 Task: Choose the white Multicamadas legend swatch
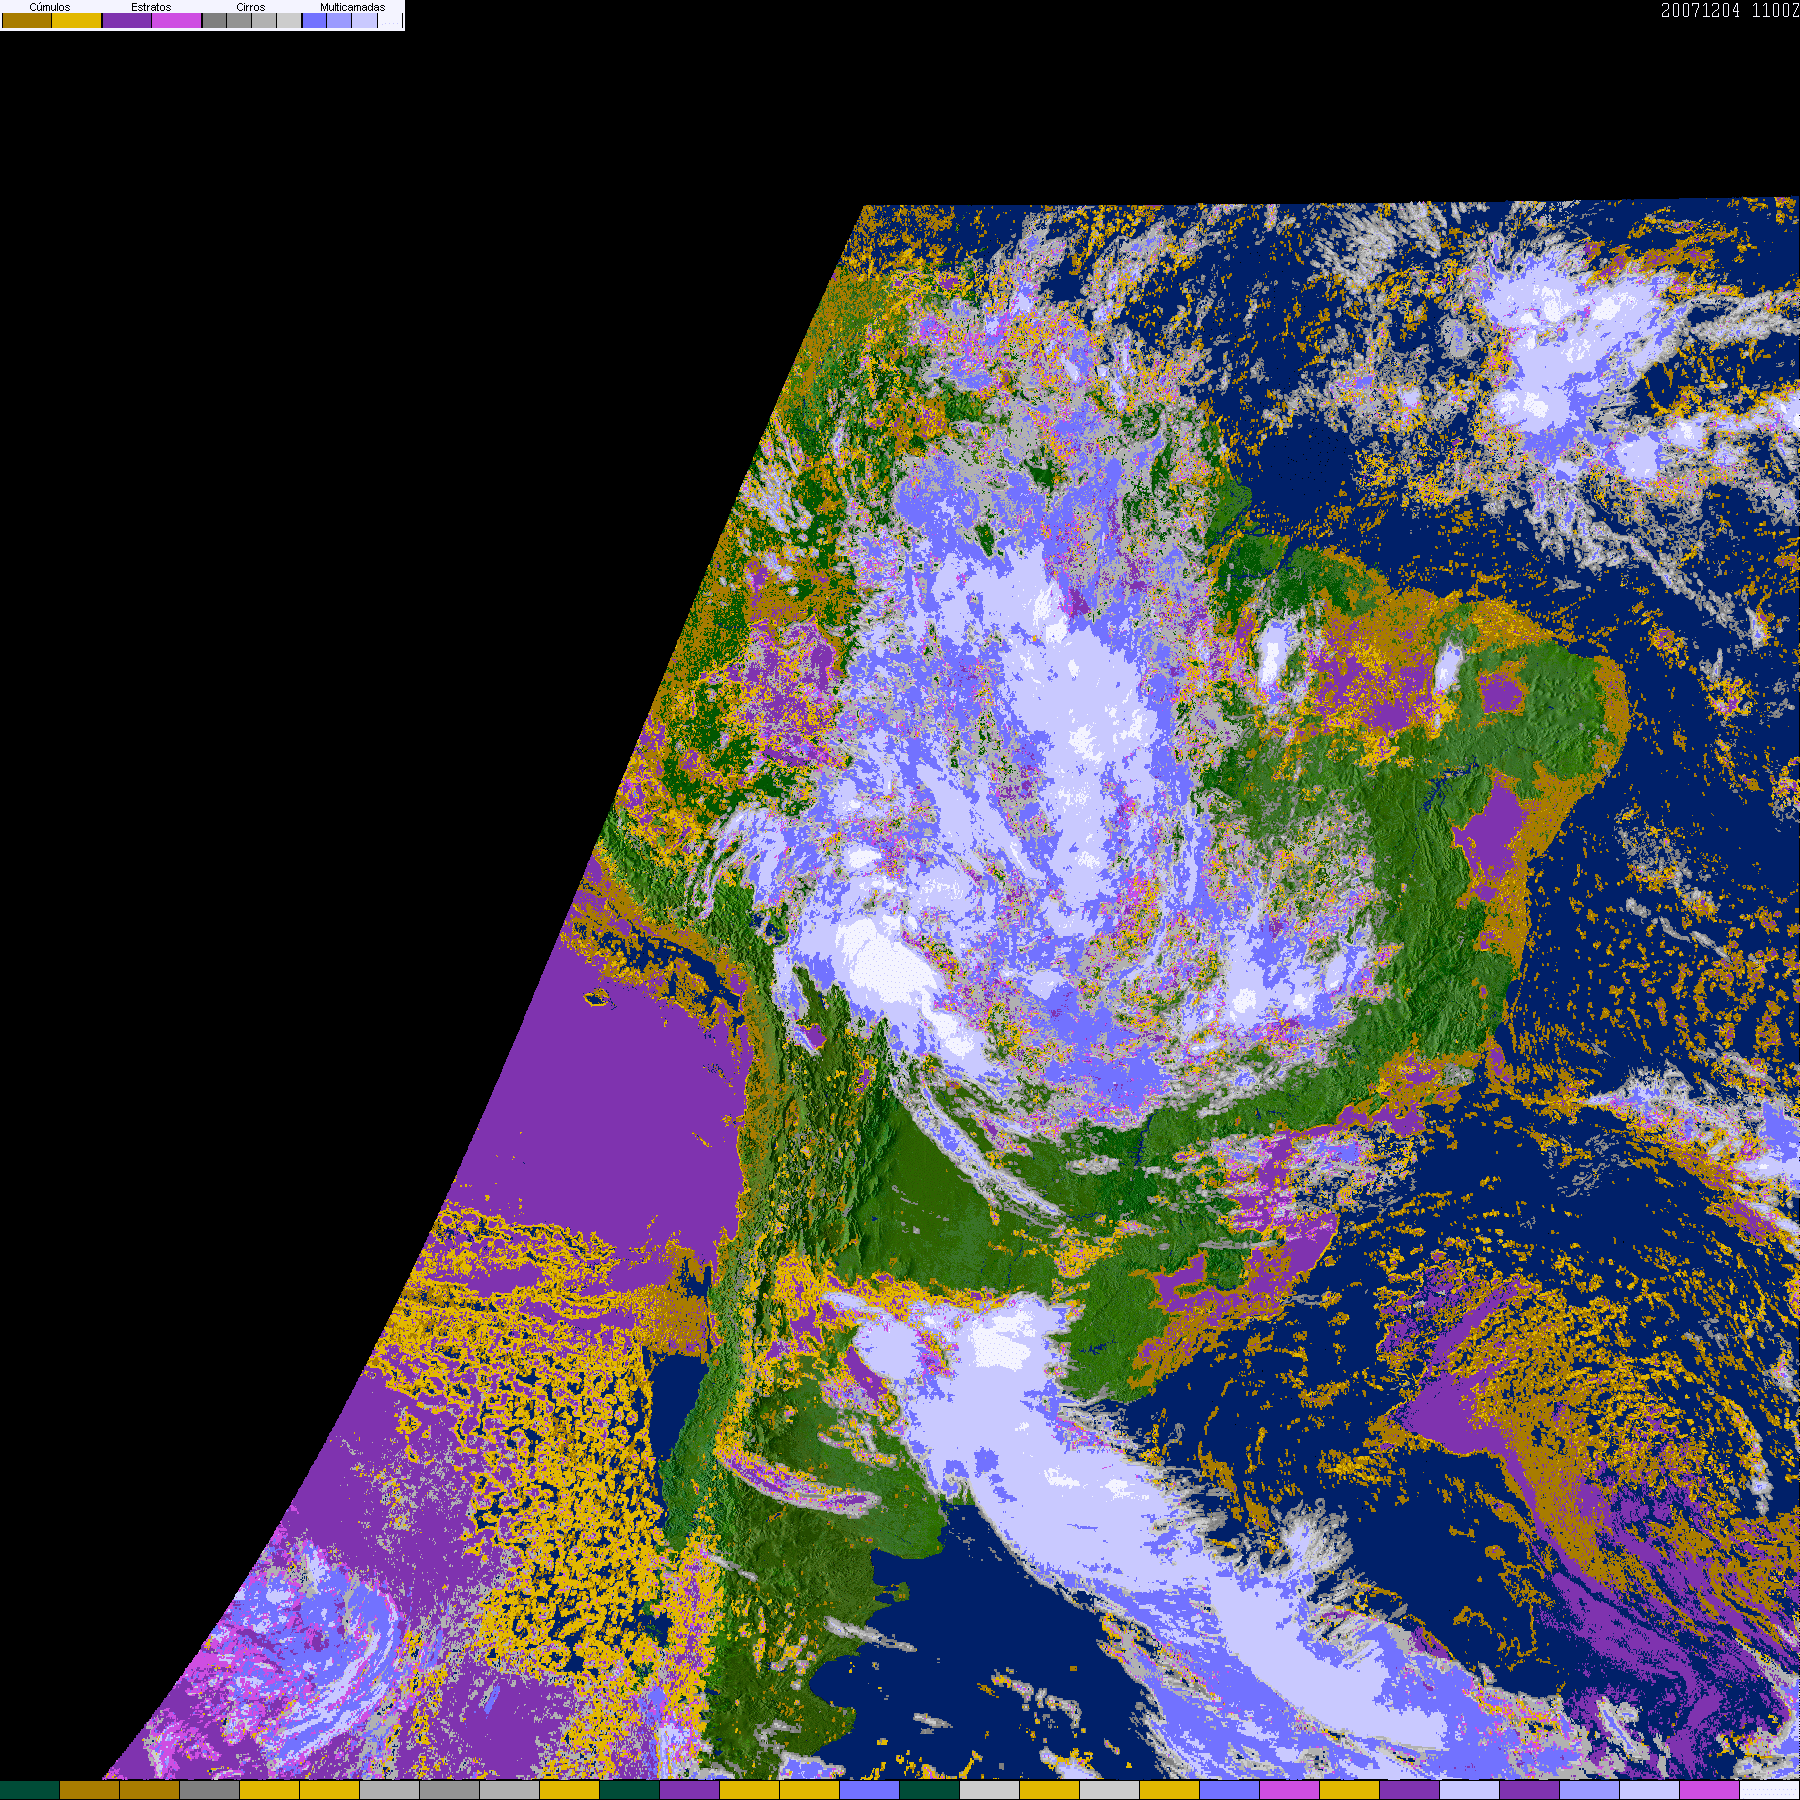pos(390,20)
